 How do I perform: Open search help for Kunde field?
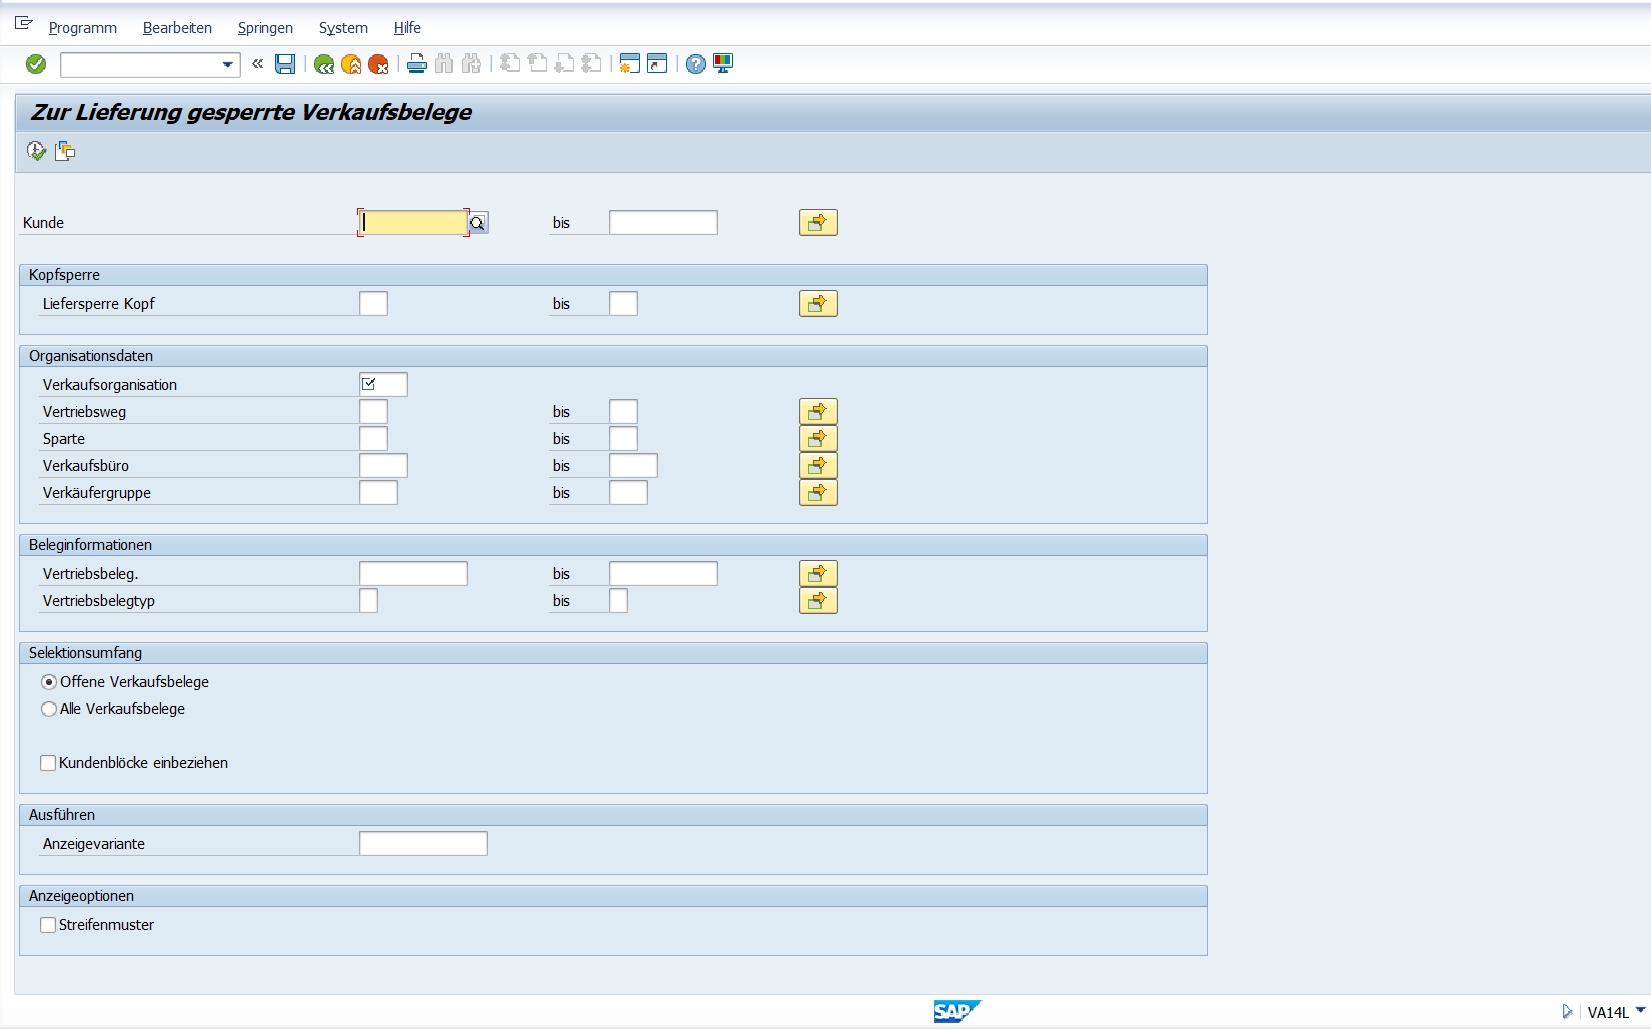pos(478,223)
